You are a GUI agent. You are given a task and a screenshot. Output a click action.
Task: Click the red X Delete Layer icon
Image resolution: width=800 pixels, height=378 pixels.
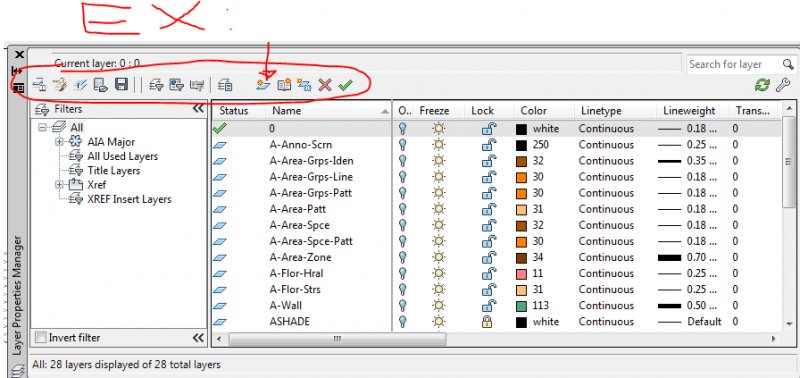coord(325,85)
